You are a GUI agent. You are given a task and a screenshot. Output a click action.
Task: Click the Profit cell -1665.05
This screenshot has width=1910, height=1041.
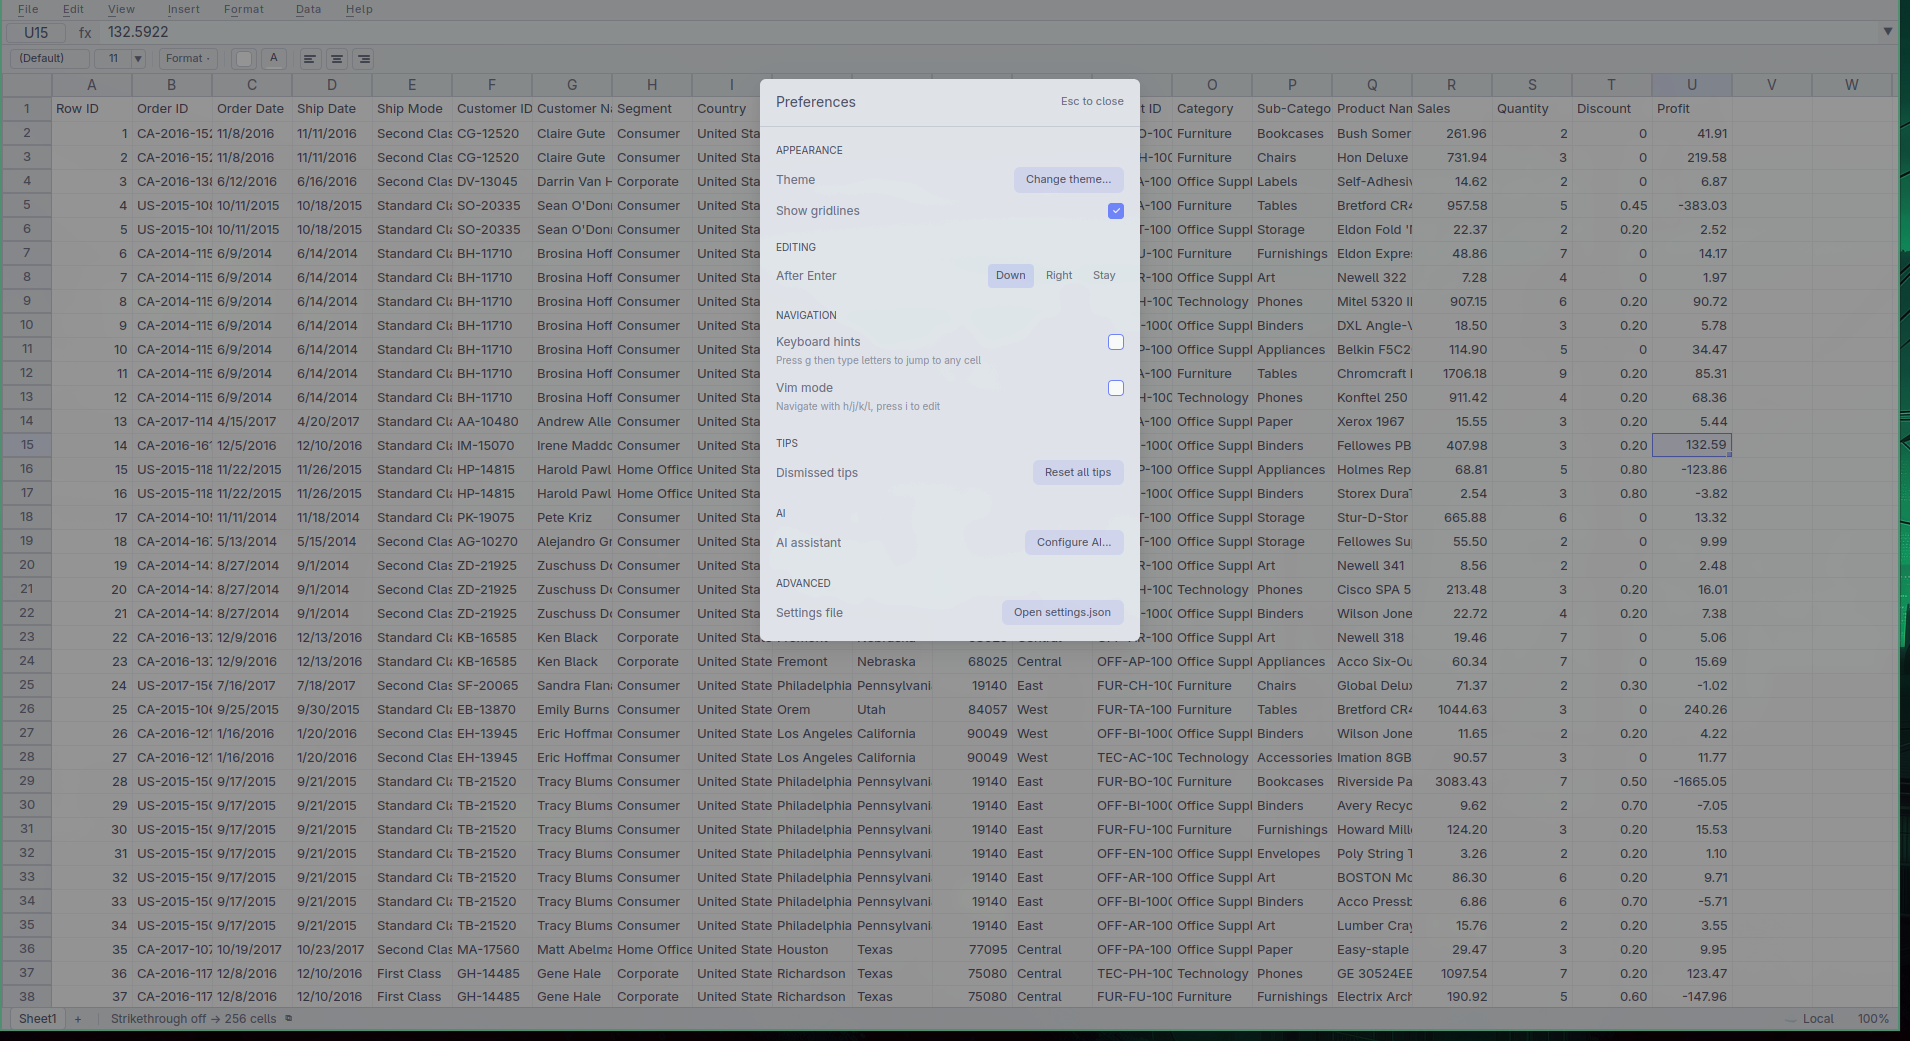(1692, 781)
